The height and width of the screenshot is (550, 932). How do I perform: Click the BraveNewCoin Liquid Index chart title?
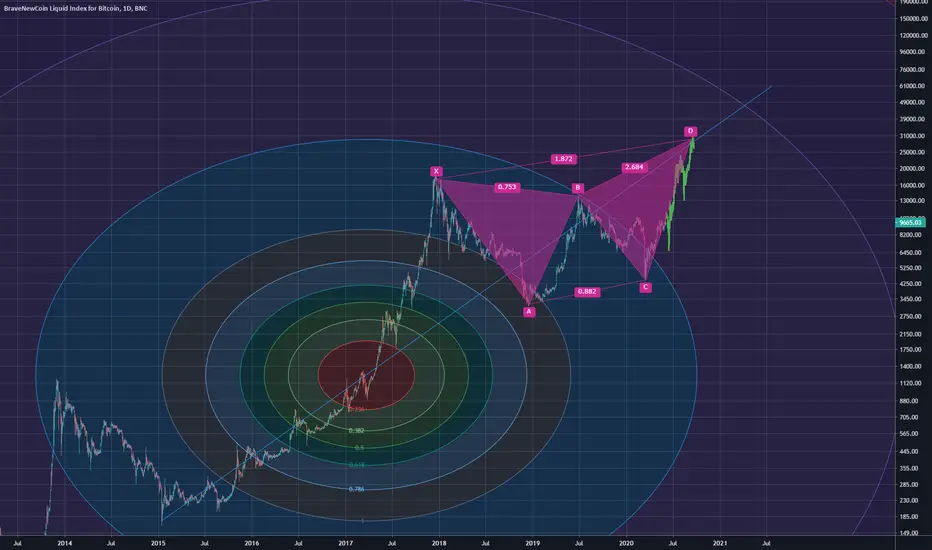tap(75, 8)
